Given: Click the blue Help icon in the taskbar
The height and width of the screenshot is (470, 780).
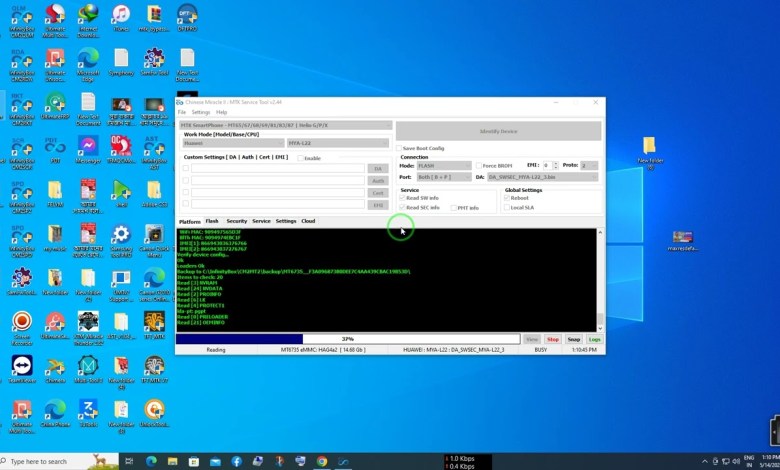Looking at the screenshot, I should pyautogui.click(x=236, y=461).
